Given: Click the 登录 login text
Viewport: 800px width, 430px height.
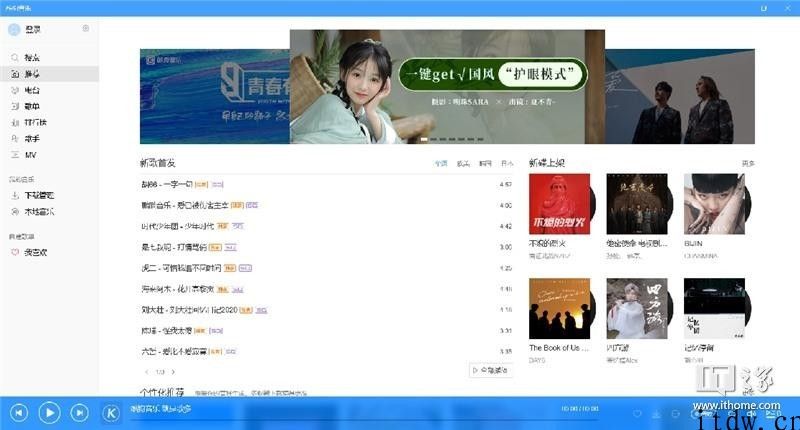Looking at the screenshot, I should (x=33, y=30).
